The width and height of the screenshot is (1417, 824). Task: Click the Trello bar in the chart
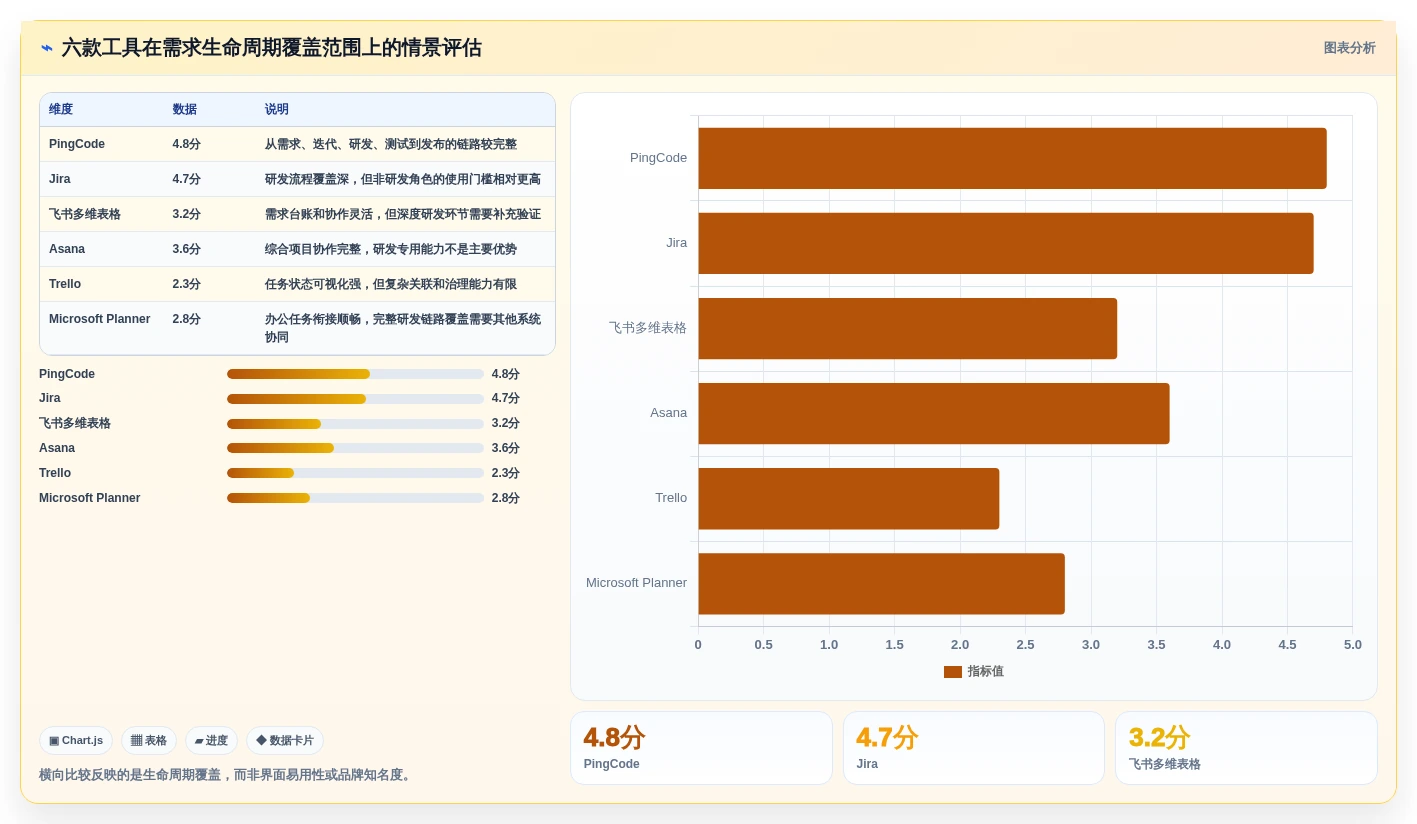coord(848,498)
